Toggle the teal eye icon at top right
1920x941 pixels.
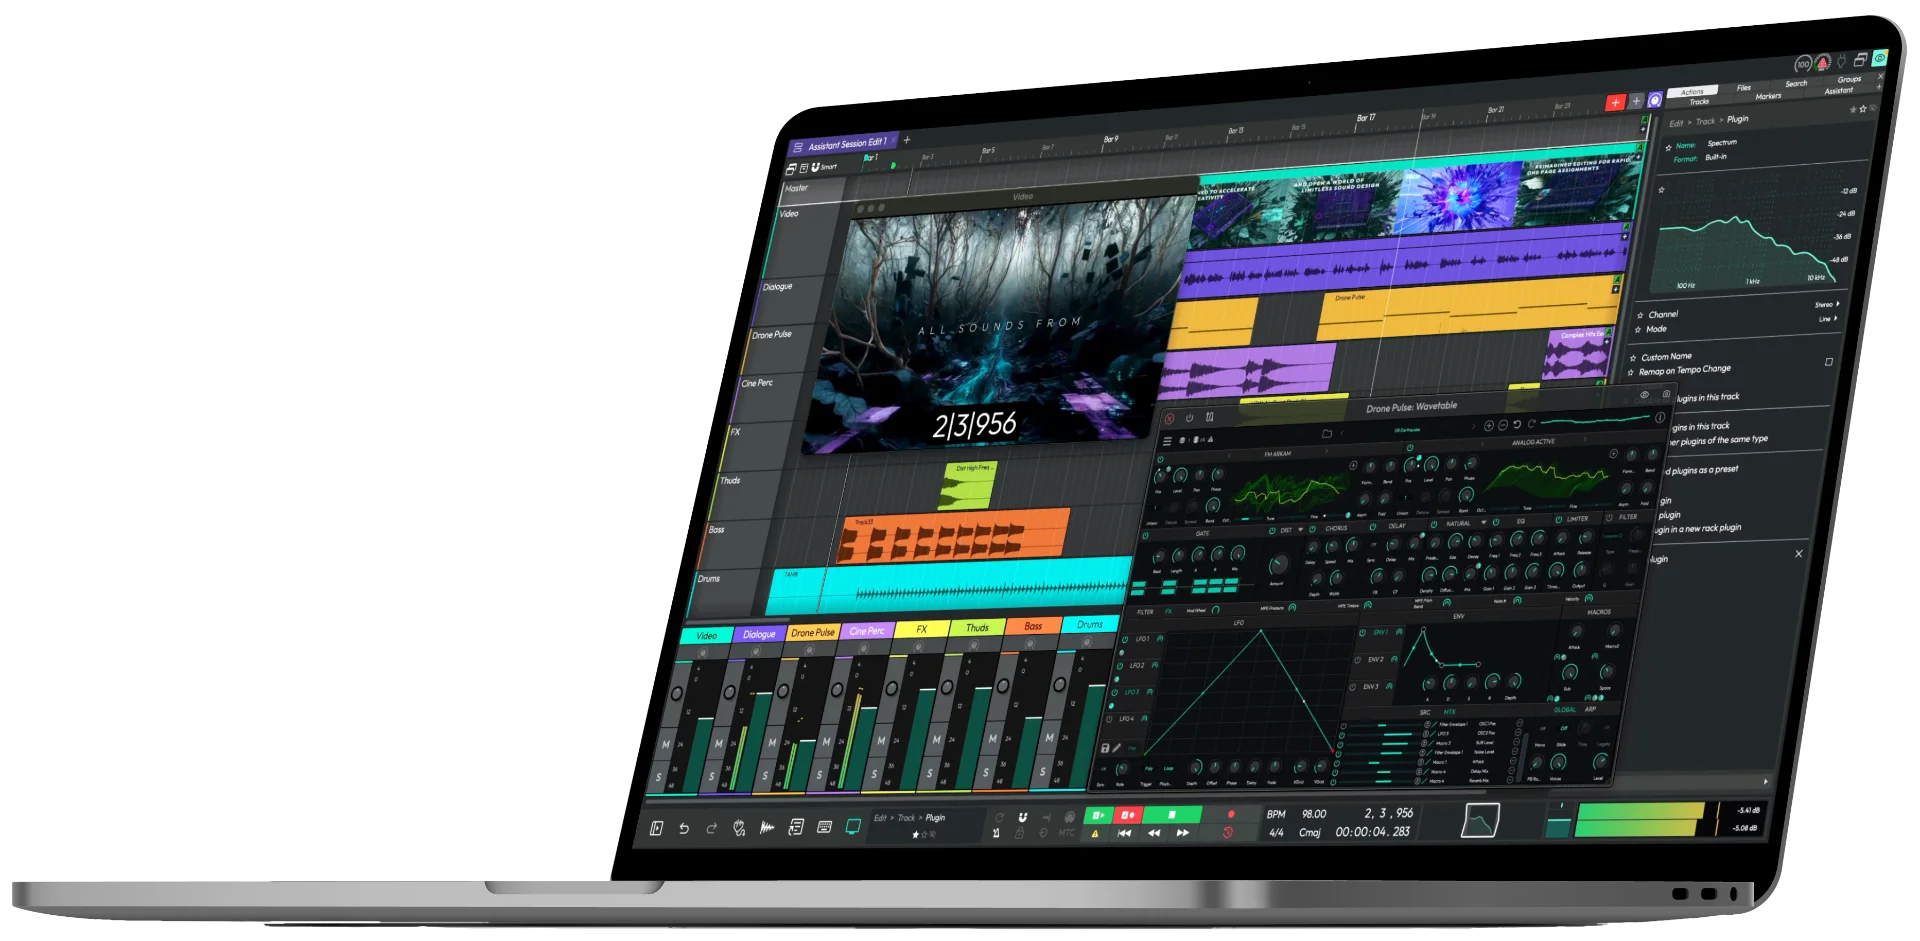pos(1880,58)
